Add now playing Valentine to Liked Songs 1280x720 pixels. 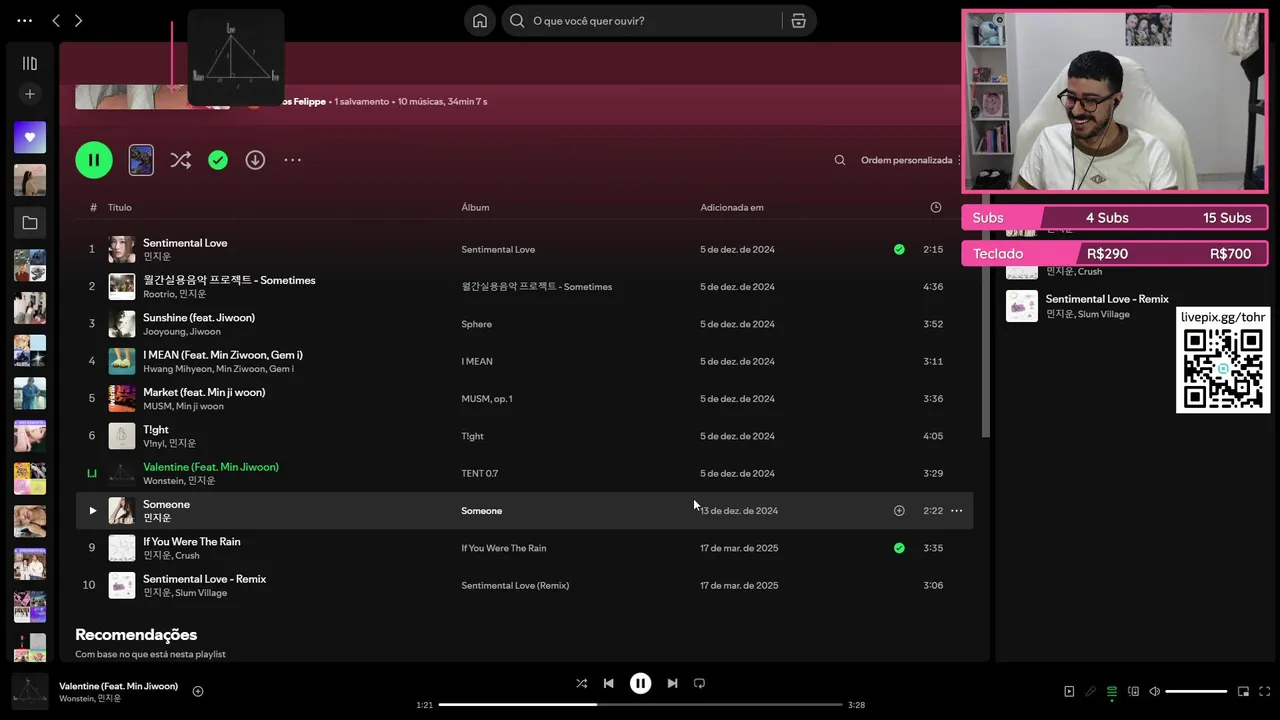[198, 691]
